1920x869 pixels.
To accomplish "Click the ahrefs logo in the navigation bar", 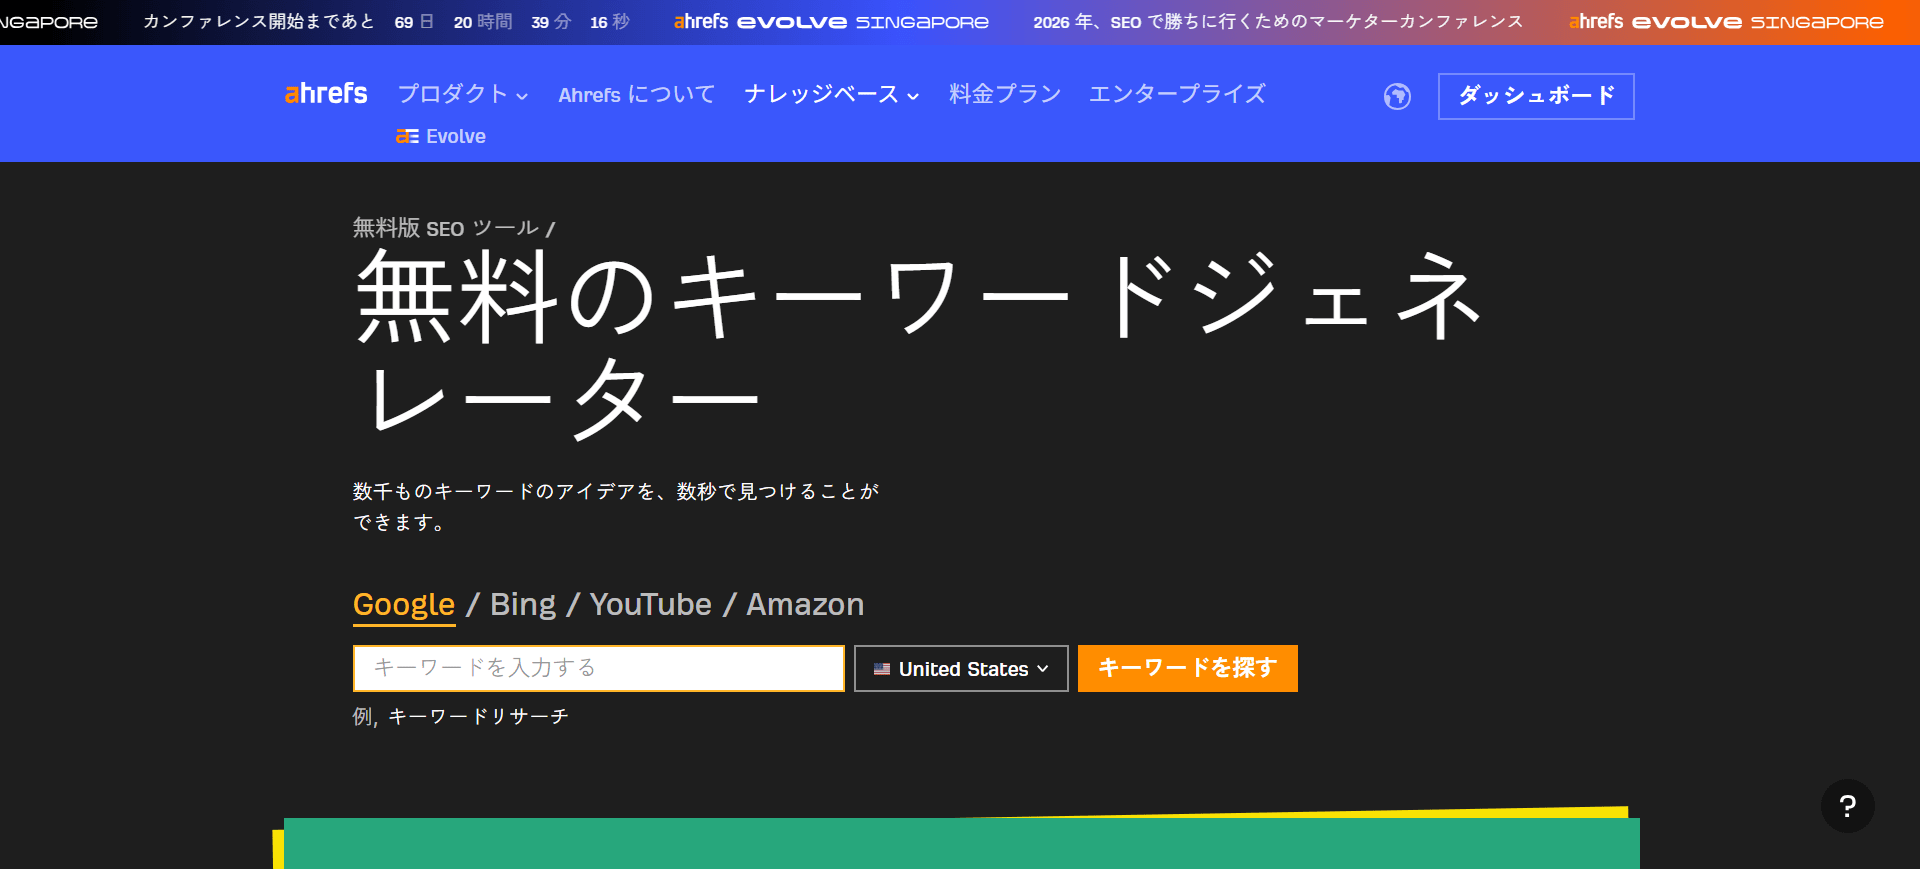I will [326, 94].
